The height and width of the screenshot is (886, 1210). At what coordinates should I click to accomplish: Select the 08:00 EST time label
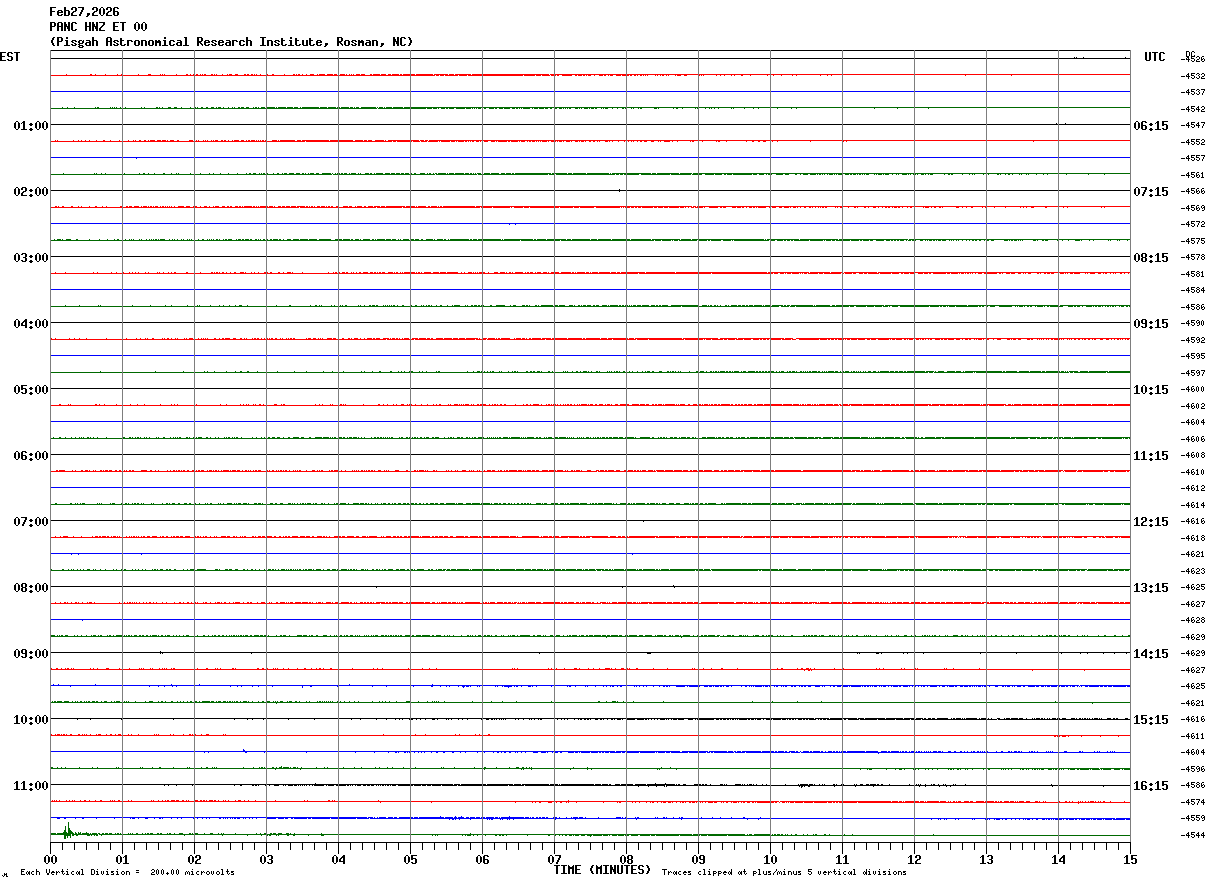(x=31, y=588)
